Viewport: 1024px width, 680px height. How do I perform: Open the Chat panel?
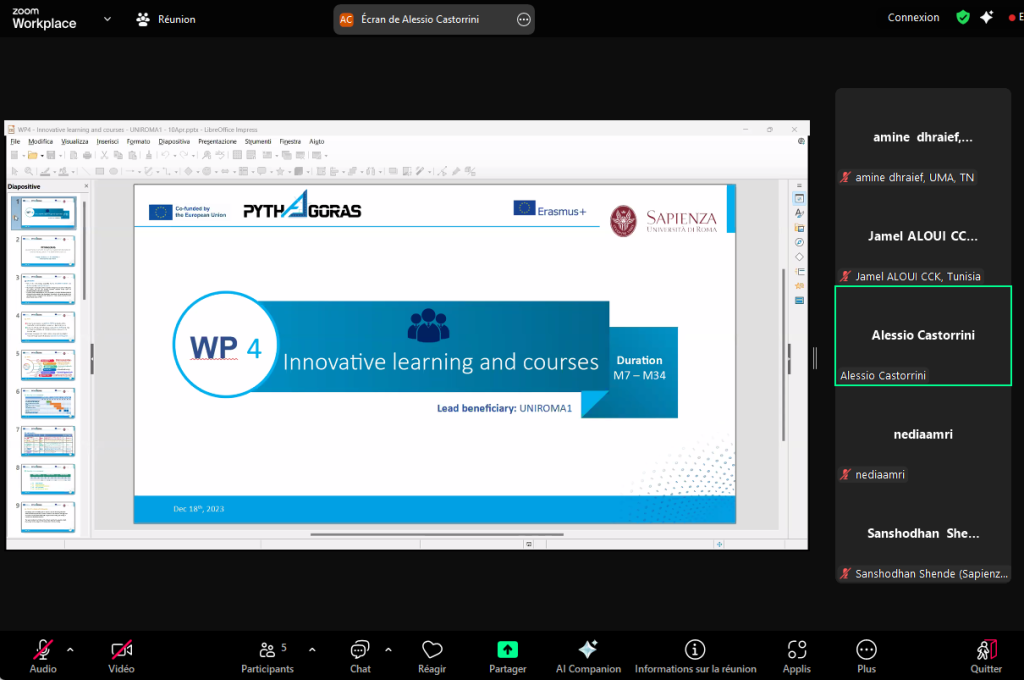pos(360,656)
